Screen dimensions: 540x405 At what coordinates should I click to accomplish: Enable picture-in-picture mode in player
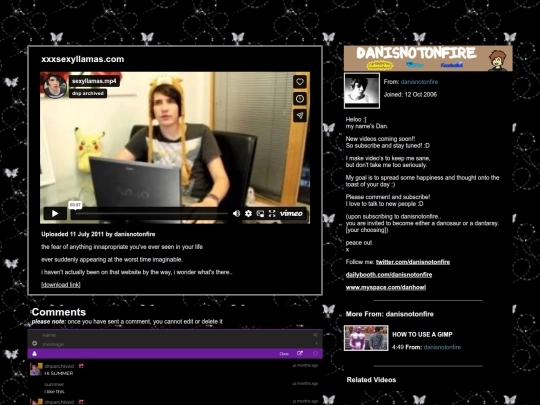(260, 214)
